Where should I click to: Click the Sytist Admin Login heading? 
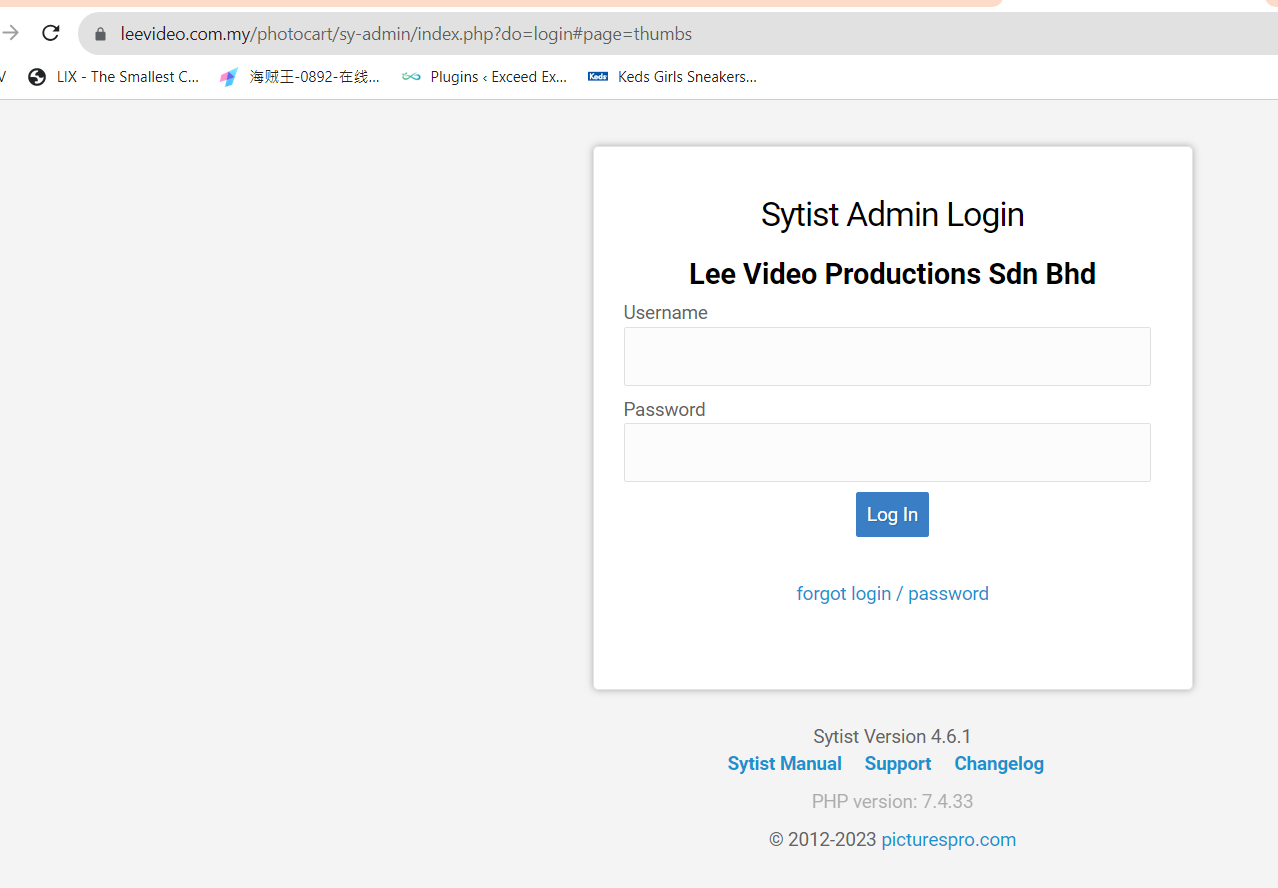click(x=892, y=214)
